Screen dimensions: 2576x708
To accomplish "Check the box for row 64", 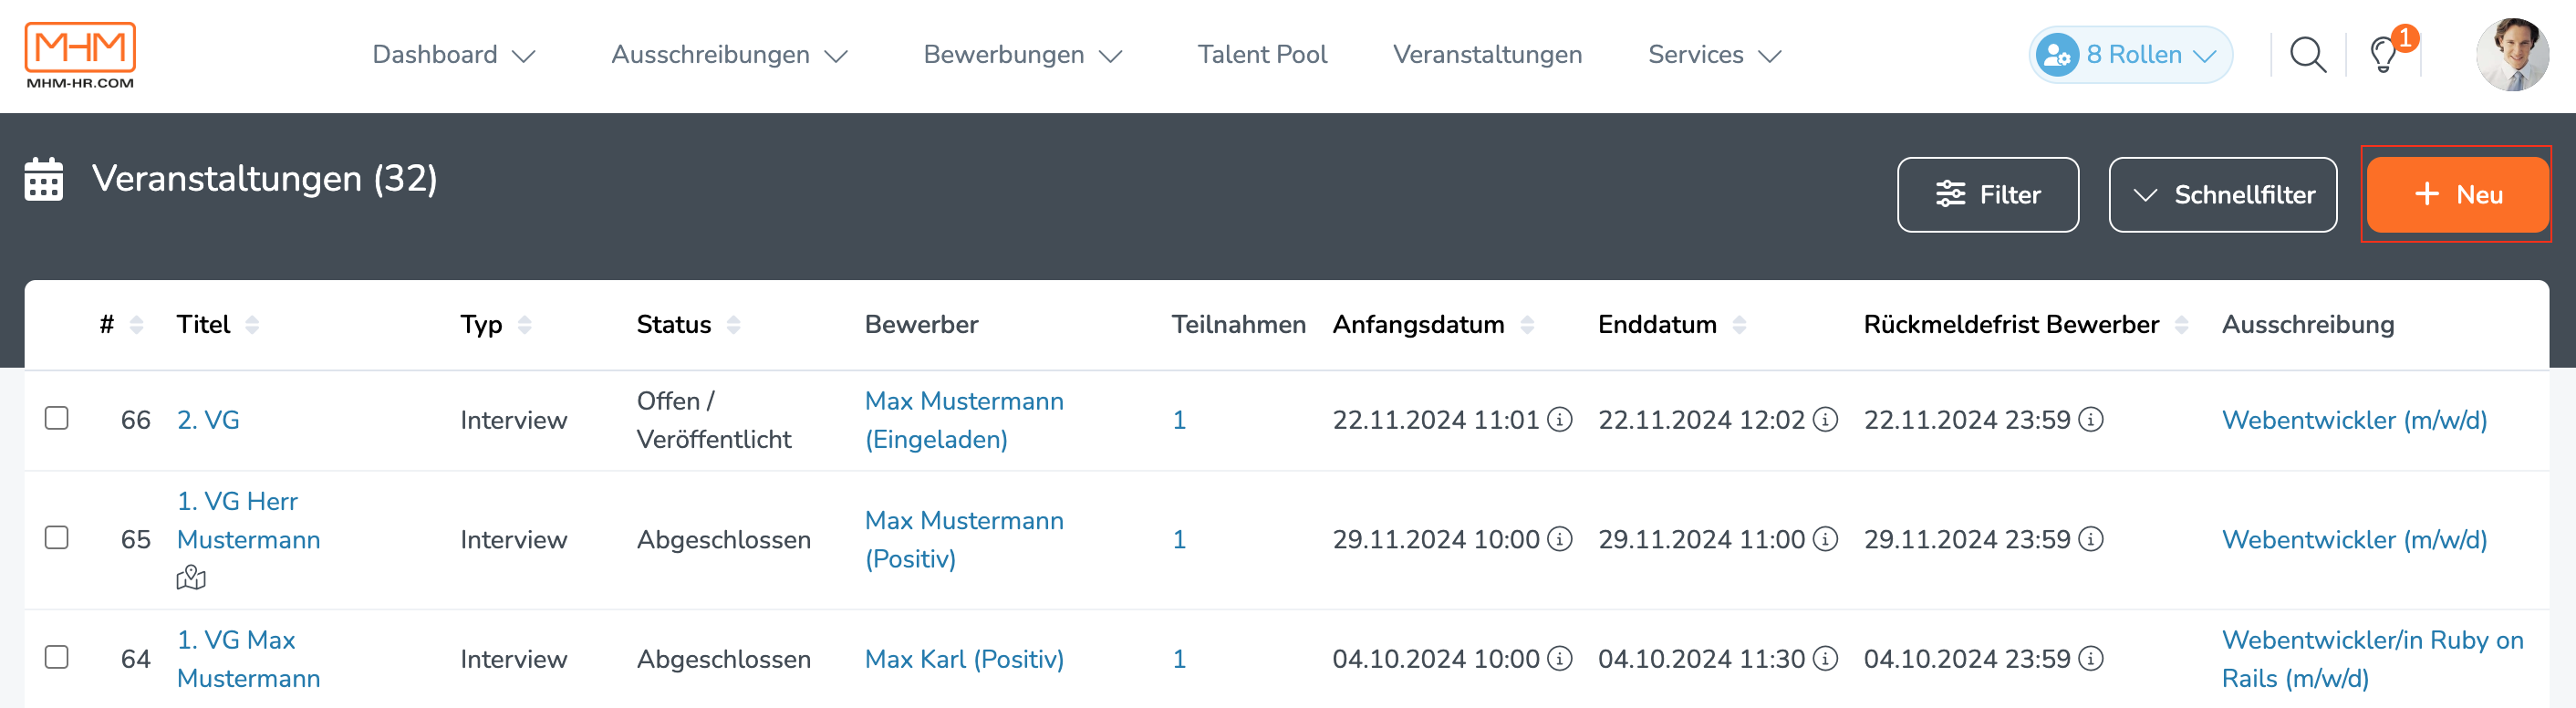I will pos(57,657).
